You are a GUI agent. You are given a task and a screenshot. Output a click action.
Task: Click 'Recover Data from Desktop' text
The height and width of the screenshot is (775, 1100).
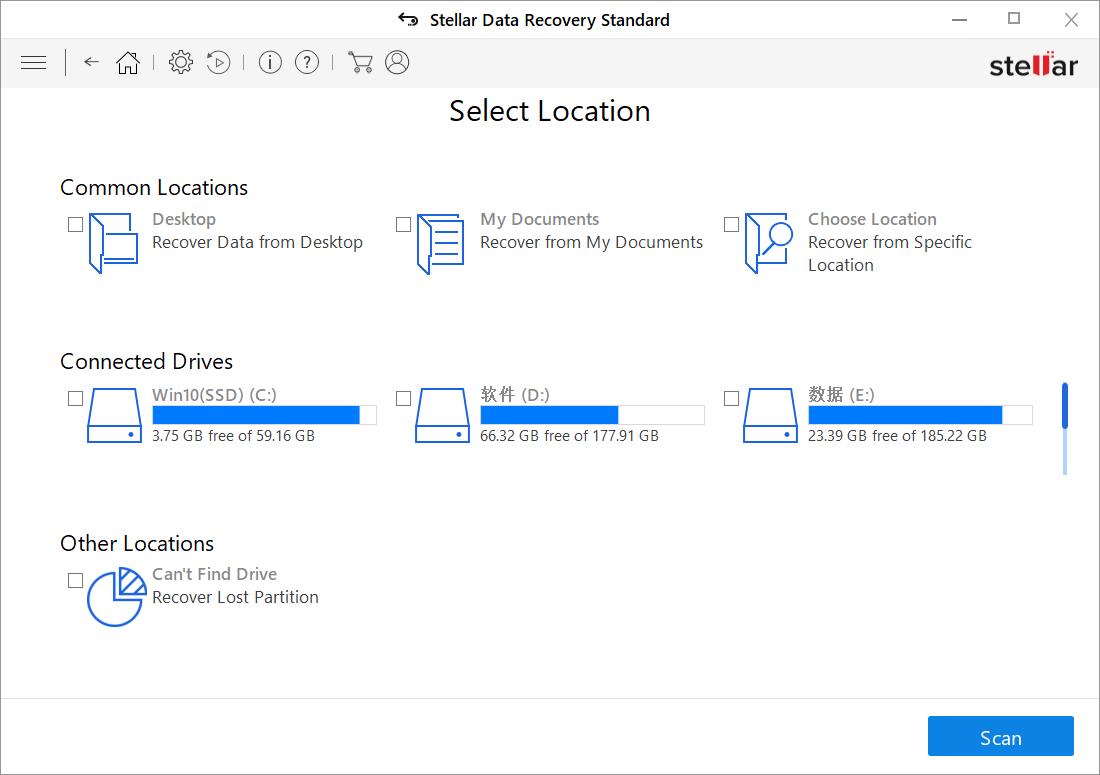[257, 242]
